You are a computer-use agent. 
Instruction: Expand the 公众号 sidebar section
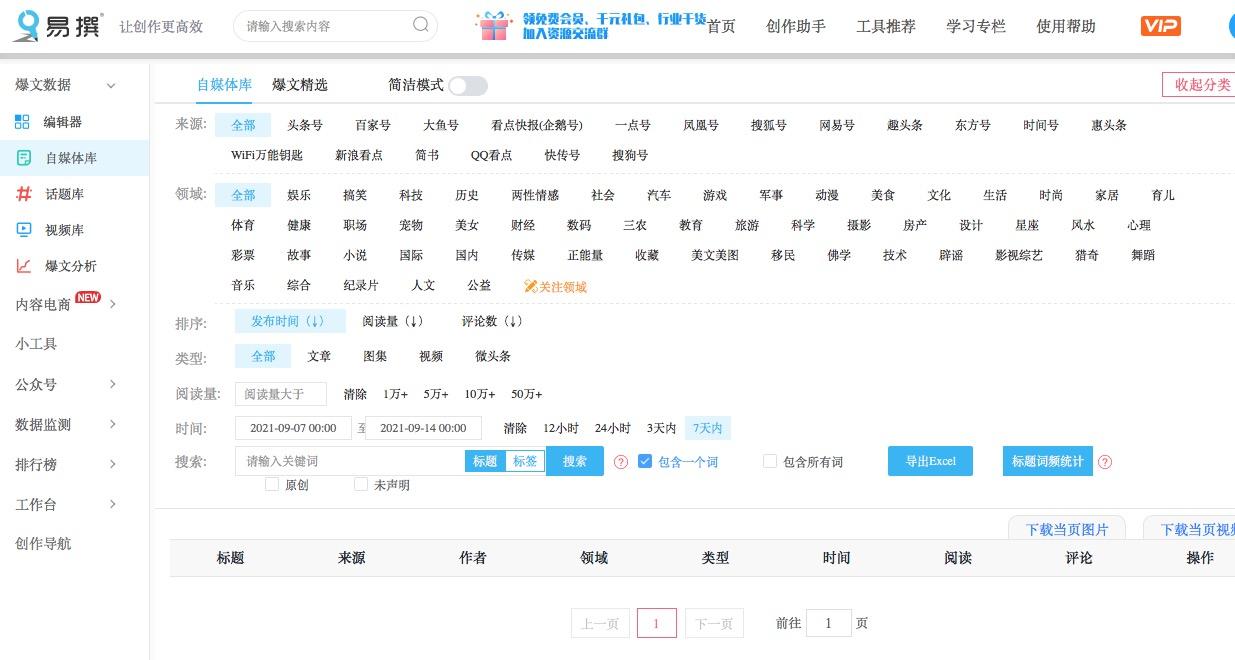coord(113,384)
